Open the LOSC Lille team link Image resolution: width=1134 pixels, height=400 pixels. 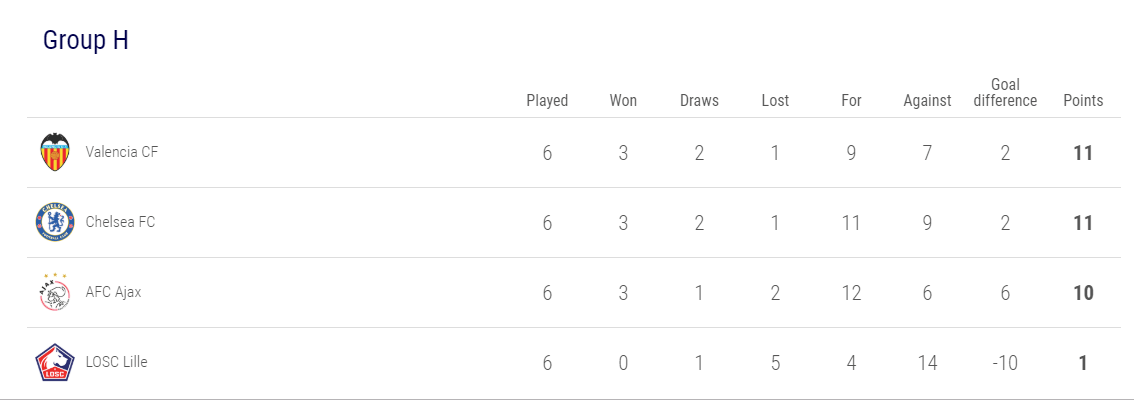[116, 362]
